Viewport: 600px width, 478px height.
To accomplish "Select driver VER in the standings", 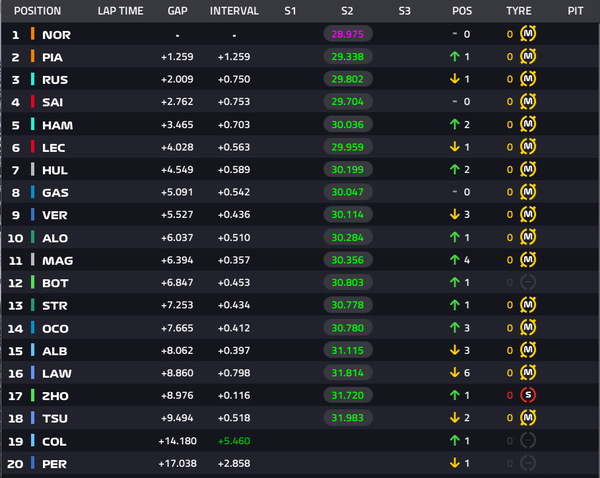I will pyautogui.click(x=55, y=215).
